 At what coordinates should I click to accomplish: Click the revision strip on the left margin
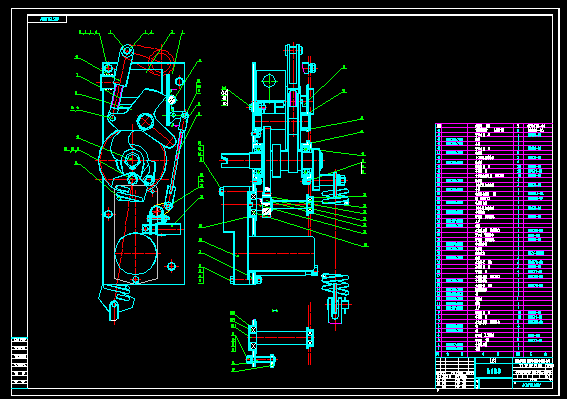tap(20, 362)
